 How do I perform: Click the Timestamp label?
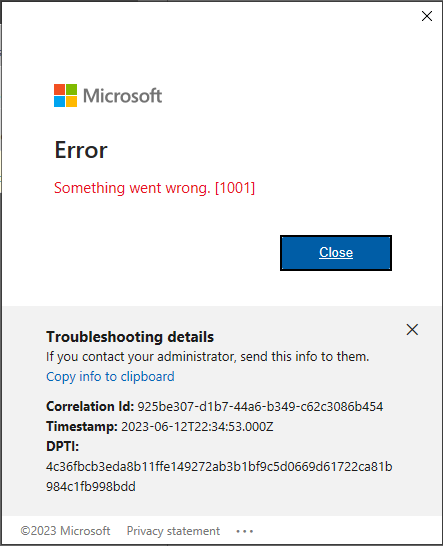point(82,427)
